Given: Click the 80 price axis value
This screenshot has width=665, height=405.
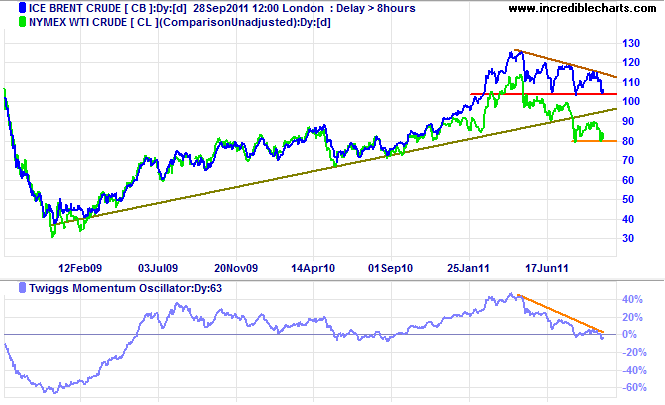Looking at the screenshot, I should (628, 141).
